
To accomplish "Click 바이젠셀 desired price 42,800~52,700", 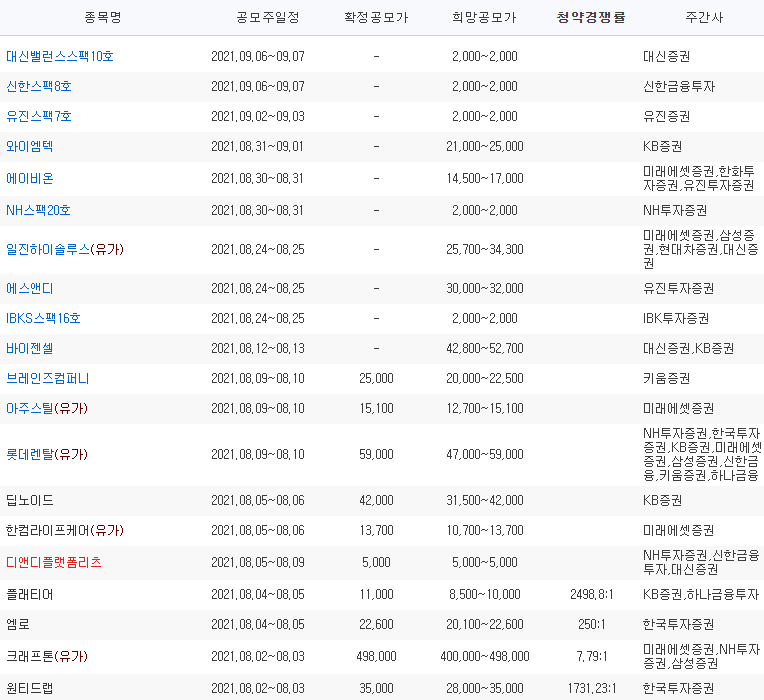I will (x=485, y=349).
